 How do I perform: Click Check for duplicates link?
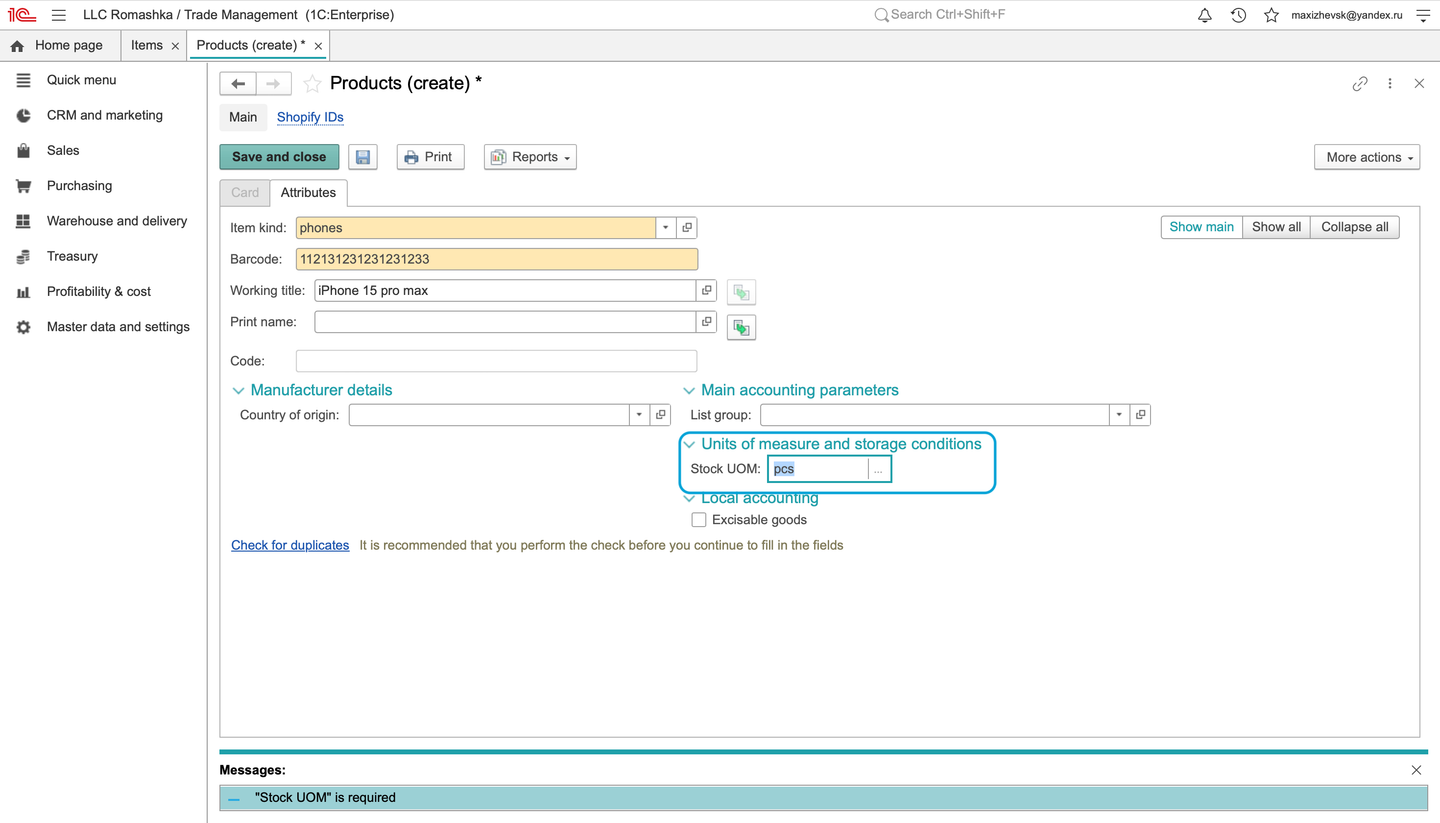[290, 545]
